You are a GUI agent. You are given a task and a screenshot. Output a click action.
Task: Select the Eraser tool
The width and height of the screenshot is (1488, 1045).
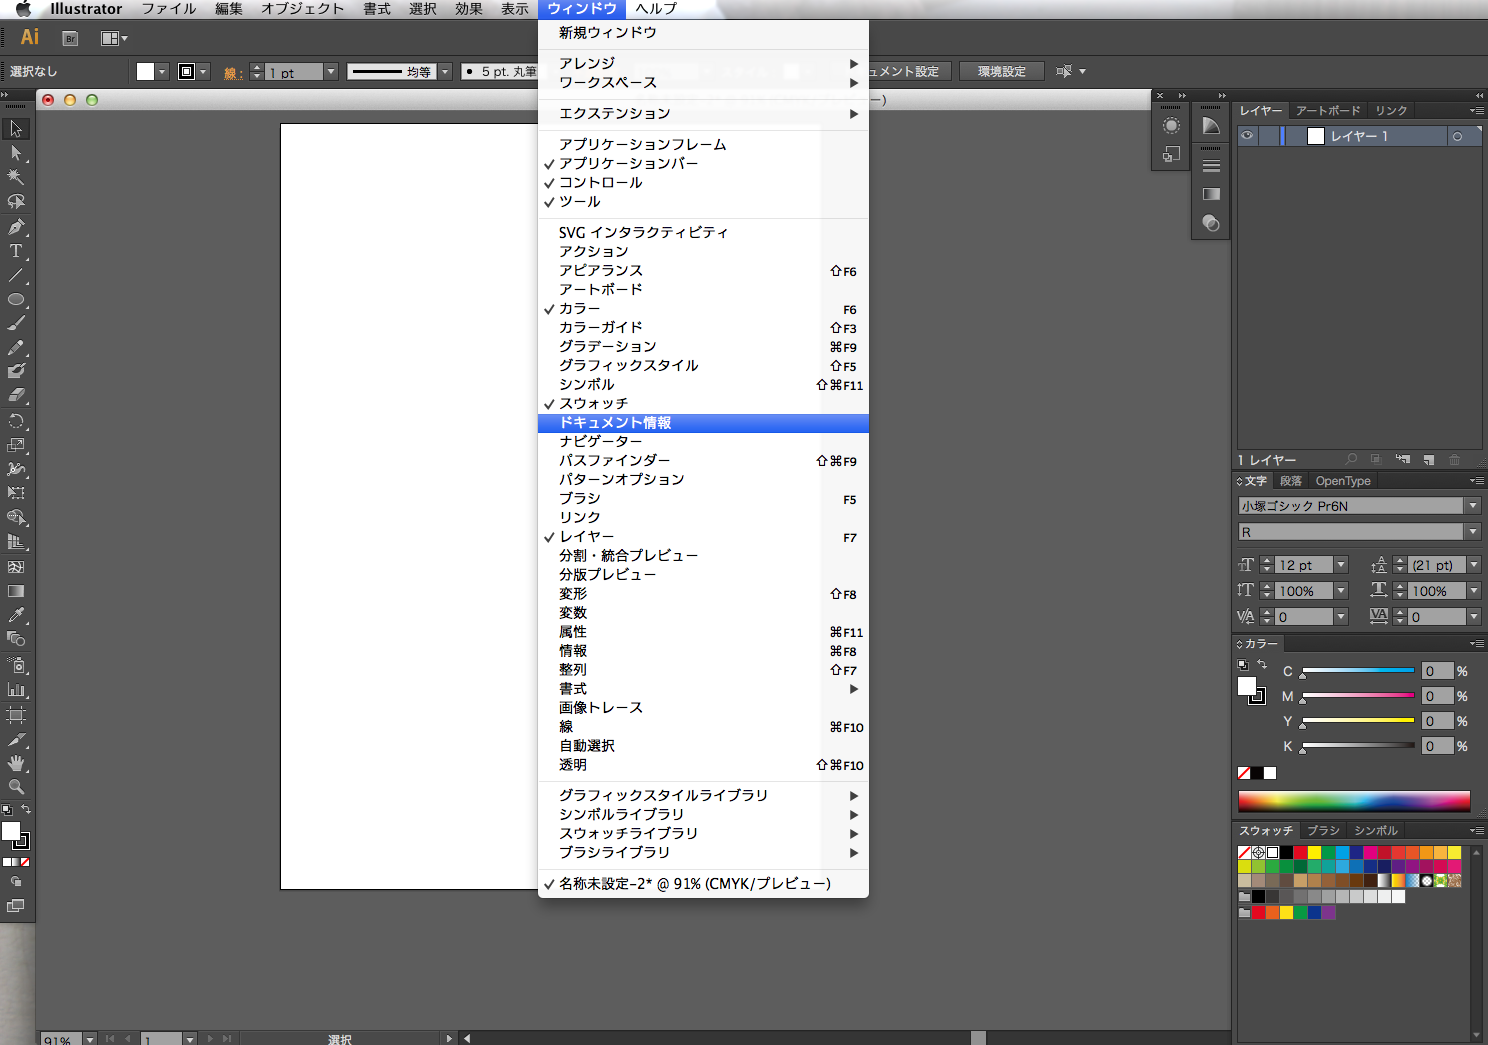[x=16, y=396]
